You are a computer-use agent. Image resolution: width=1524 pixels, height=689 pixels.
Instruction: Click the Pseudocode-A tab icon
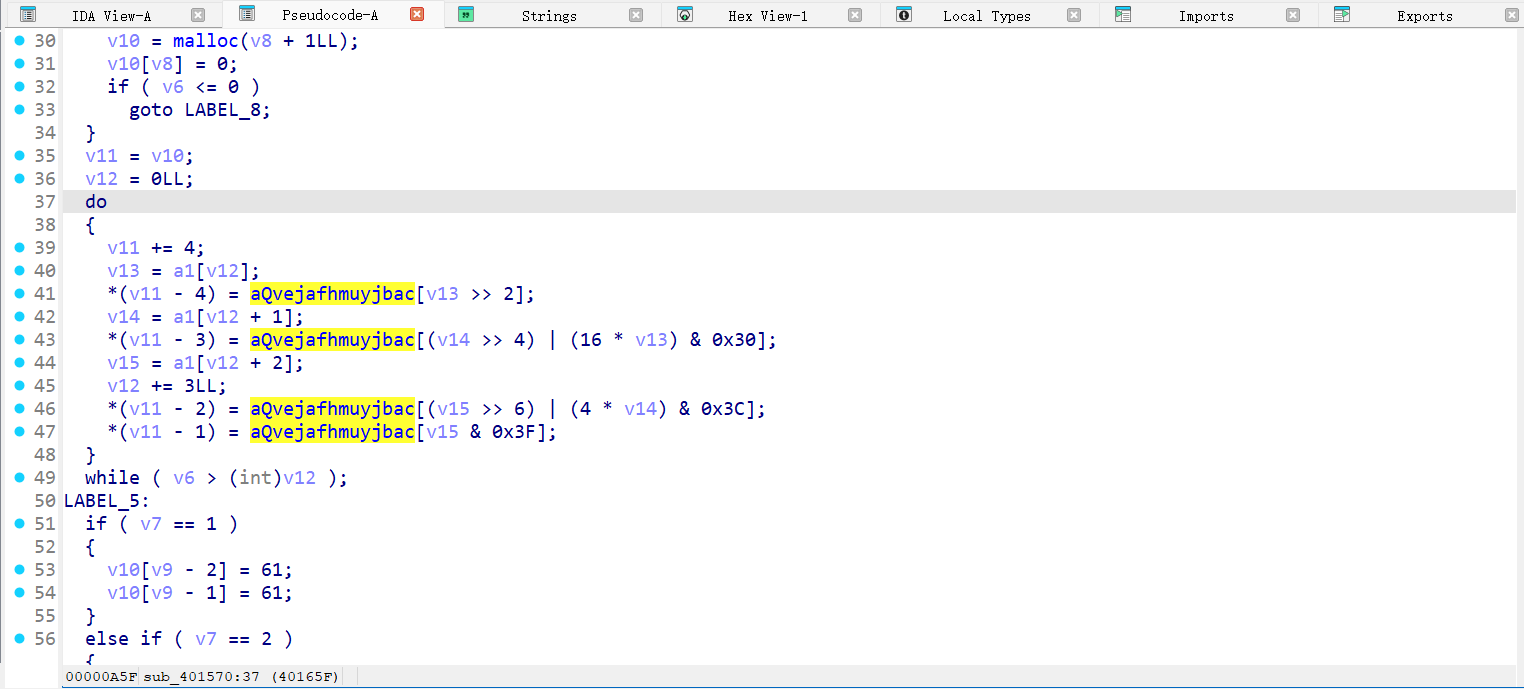point(246,14)
